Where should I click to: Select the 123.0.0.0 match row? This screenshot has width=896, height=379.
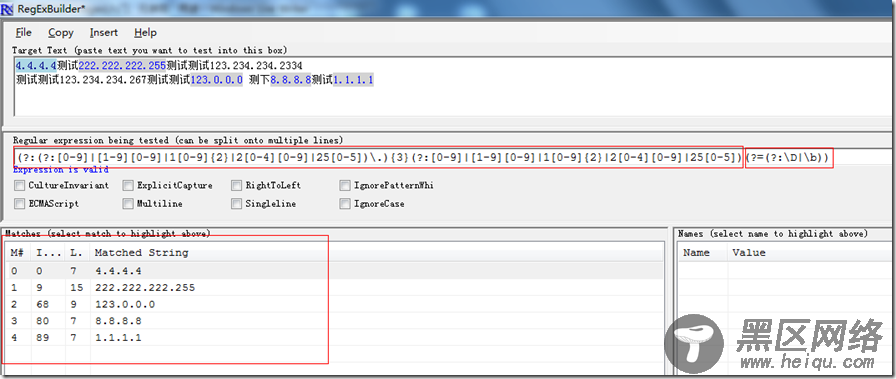[x=334, y=304]
